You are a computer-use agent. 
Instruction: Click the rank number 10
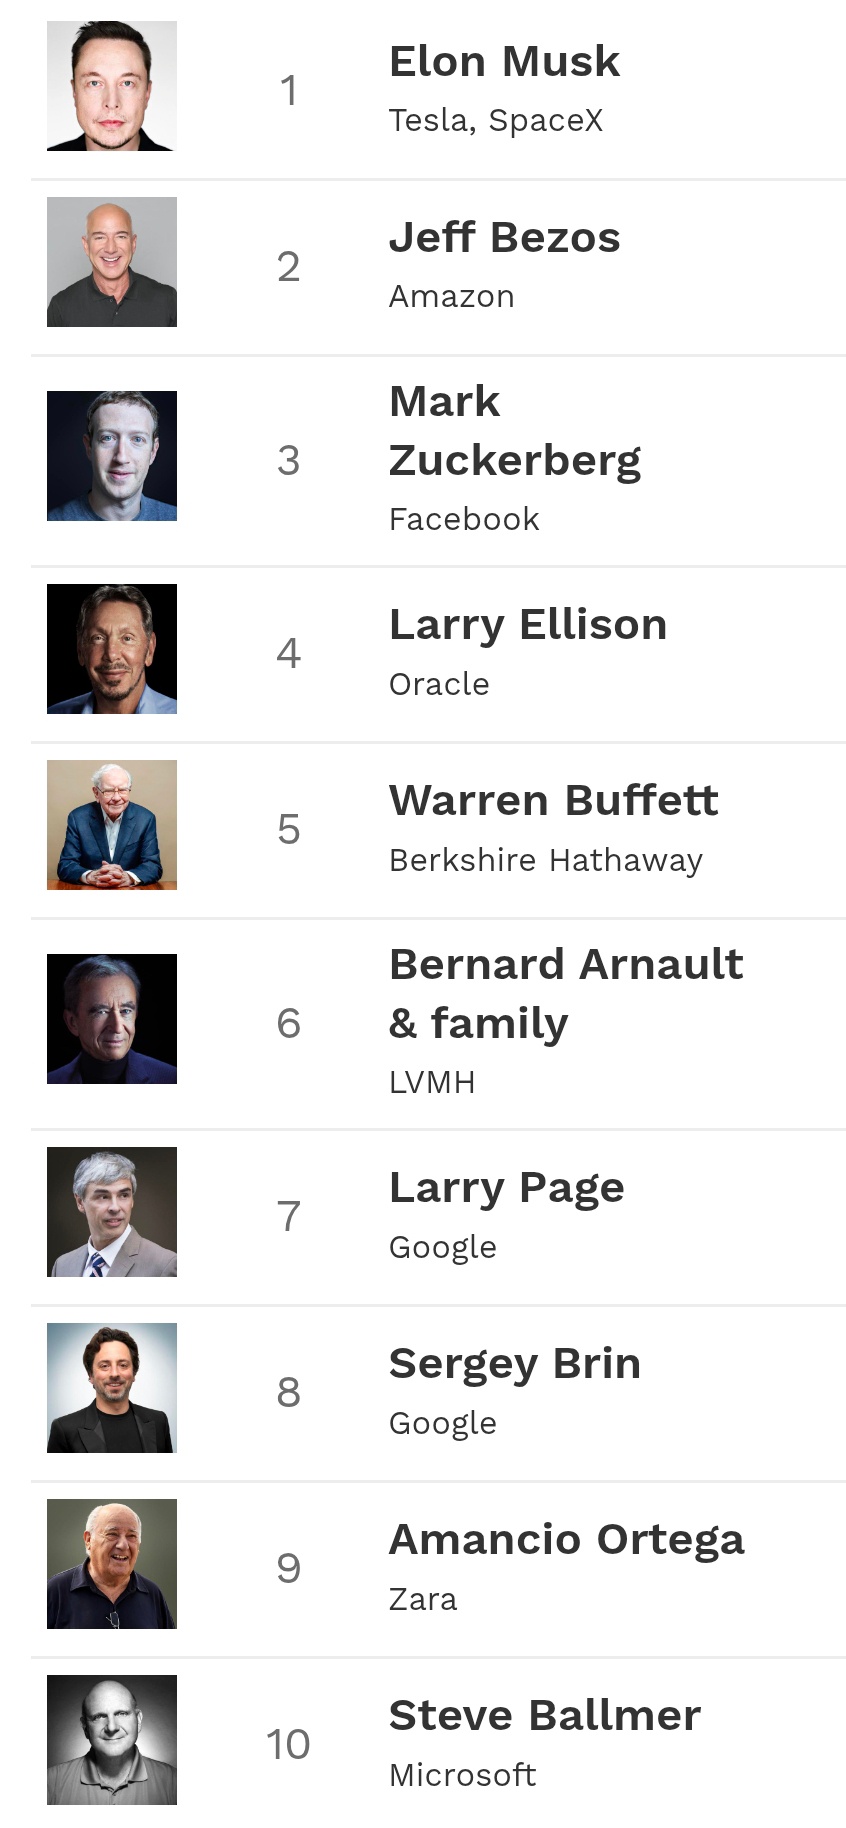pos(288,1745)
